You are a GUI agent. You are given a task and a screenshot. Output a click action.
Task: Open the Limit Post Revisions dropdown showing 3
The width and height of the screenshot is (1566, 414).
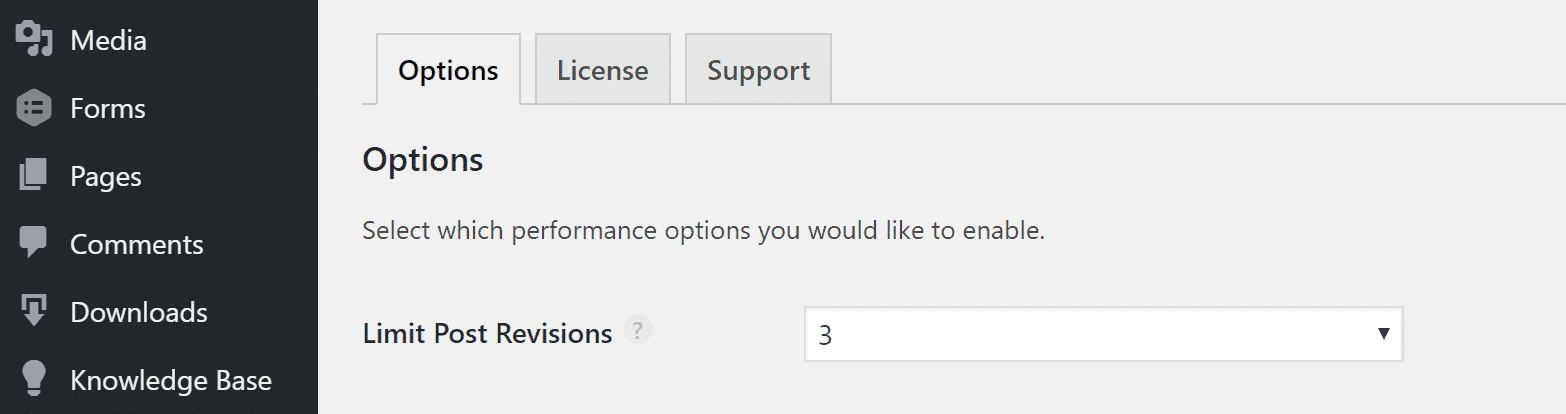[1090, 335]
